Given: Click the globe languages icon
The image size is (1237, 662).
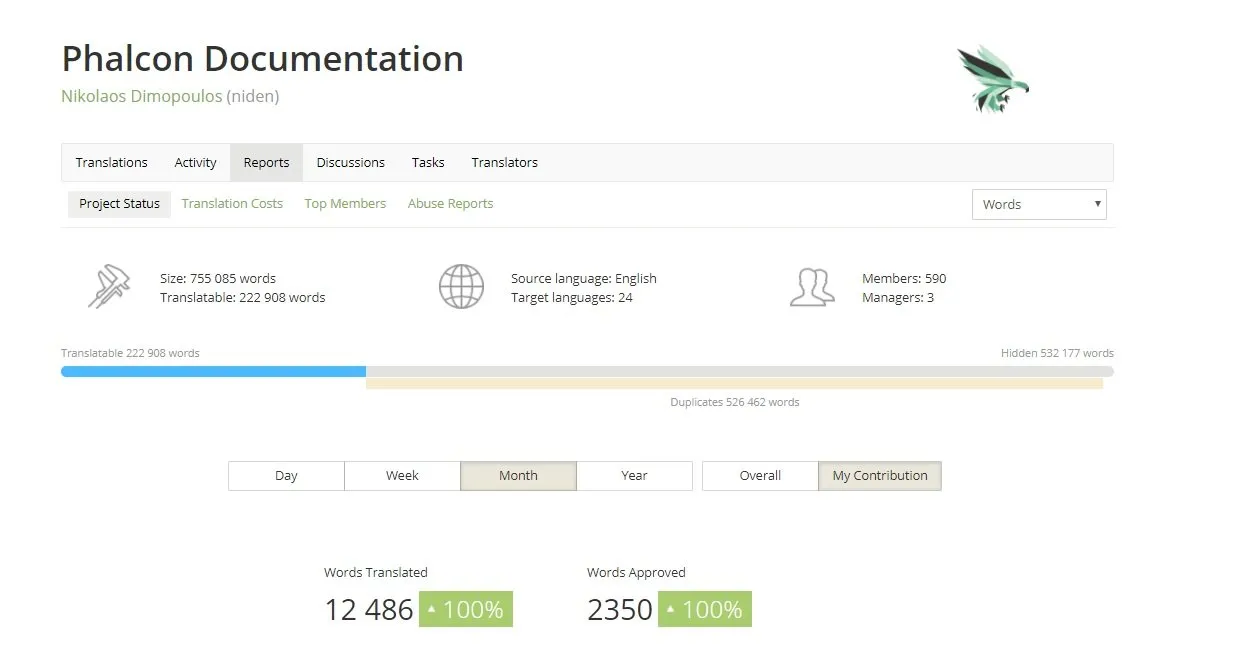Looking at the screenshot, I should [x=461, y=288].
